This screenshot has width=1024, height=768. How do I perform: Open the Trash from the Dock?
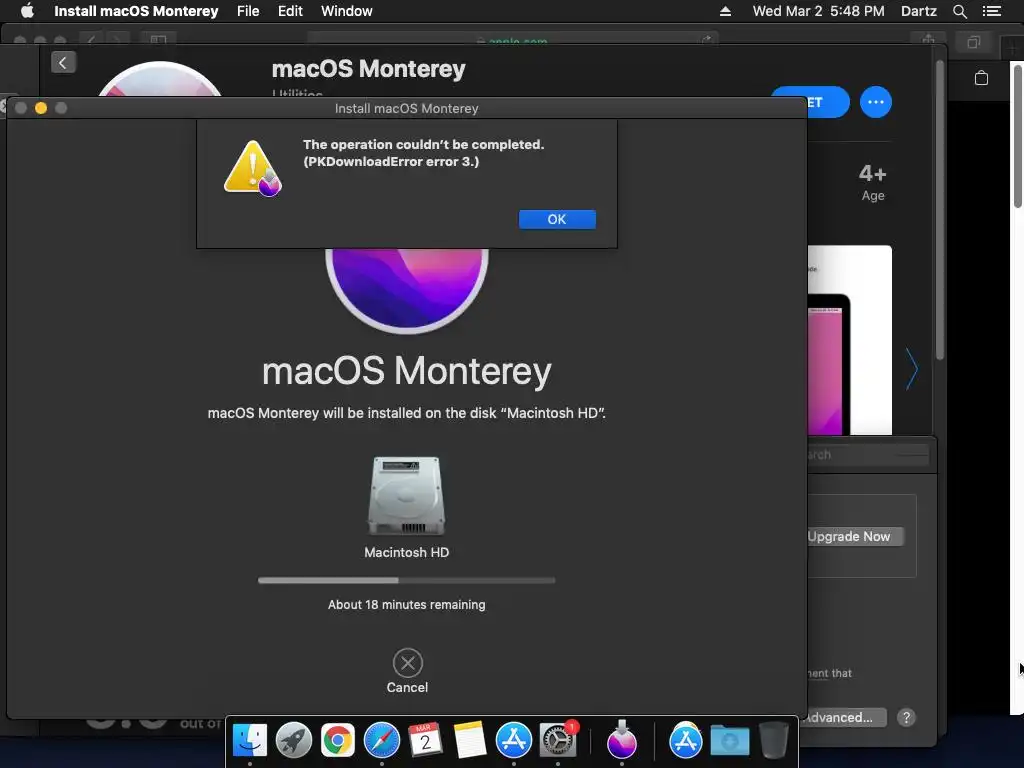click(774, 741)
